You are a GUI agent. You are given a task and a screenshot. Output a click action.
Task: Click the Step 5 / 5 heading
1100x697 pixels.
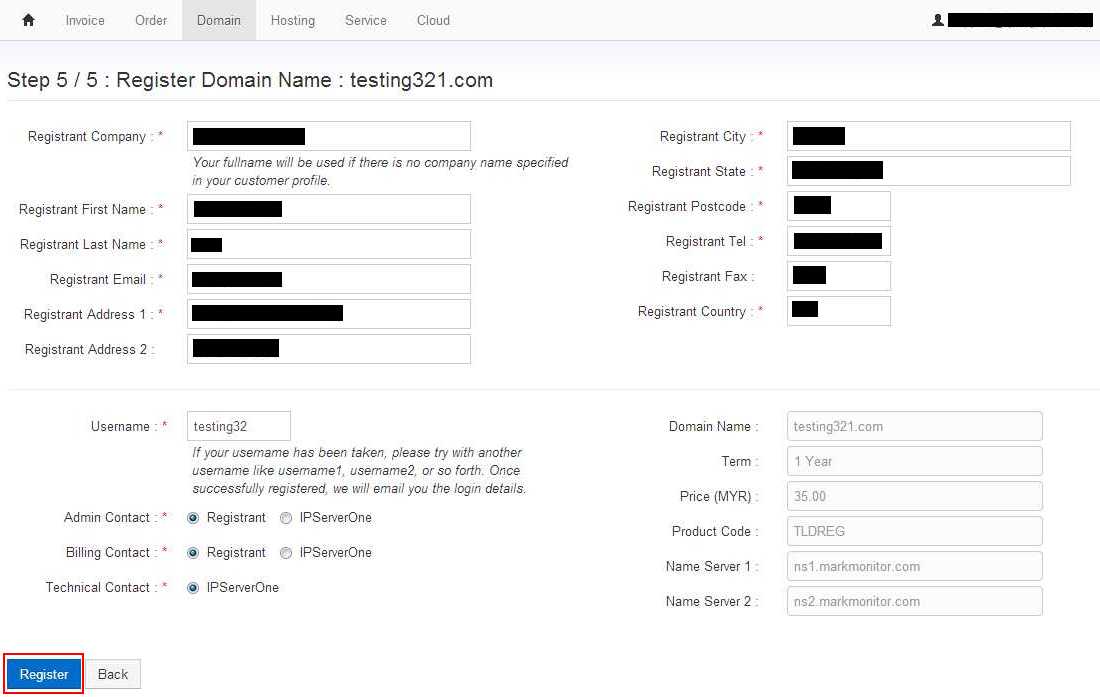pos(250,80)
